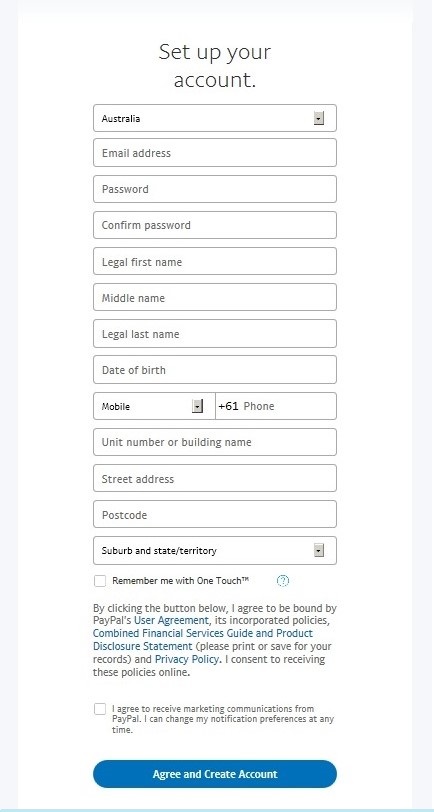434x812 pixels.
Task: Open the User Agreement link
Action: point(171,620)
